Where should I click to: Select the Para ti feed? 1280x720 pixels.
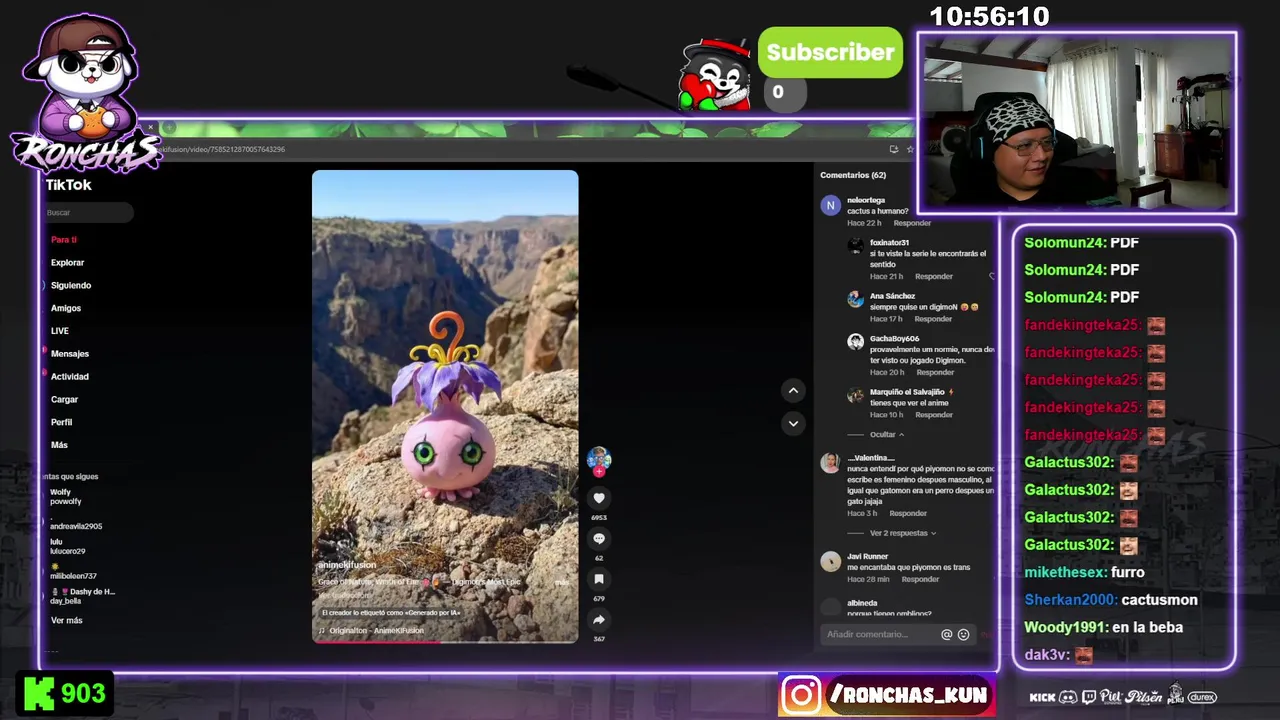pyautogui.click(x=64, y=240)
